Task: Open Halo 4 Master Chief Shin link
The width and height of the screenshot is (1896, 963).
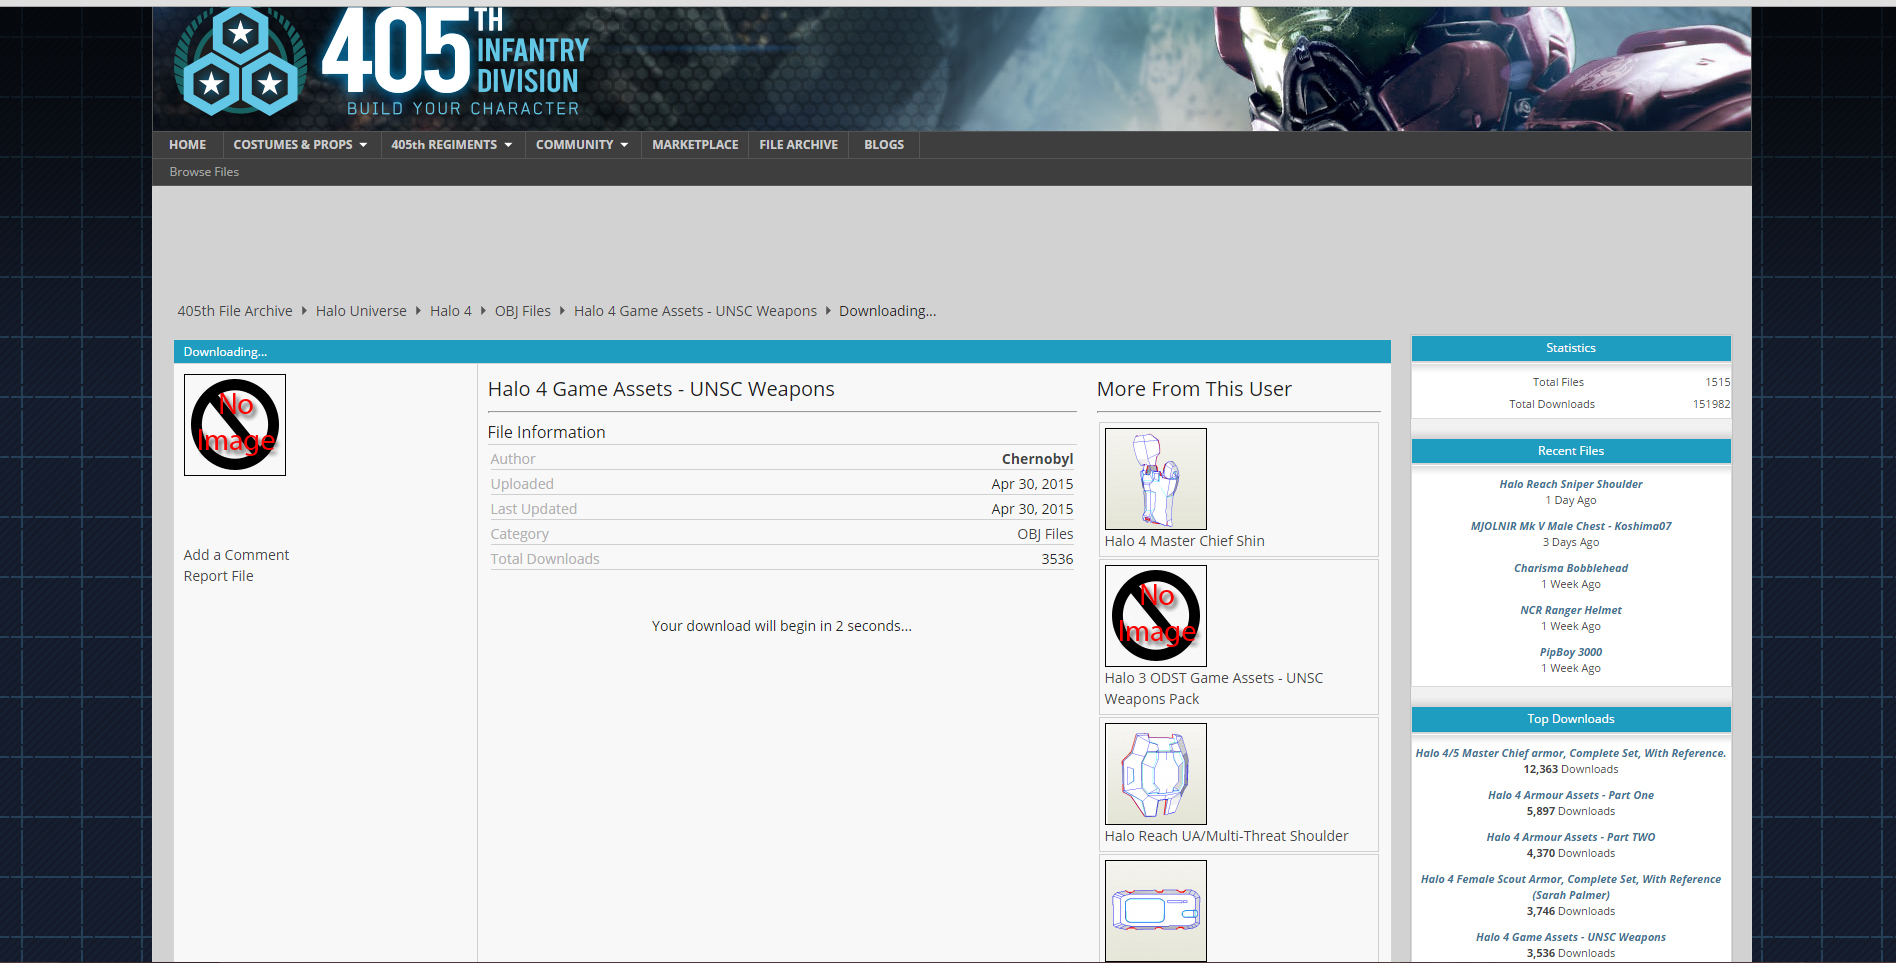Action: (1185, 541)
